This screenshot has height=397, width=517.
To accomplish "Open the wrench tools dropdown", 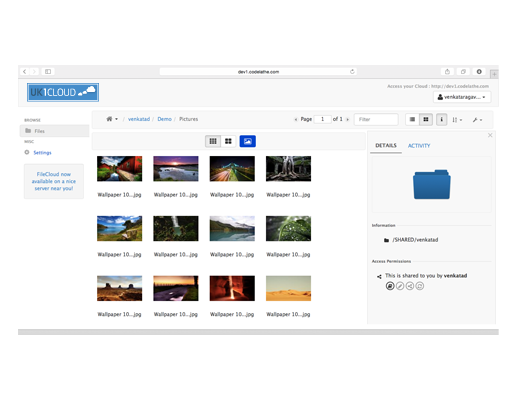I will click(x=477, y=120).
